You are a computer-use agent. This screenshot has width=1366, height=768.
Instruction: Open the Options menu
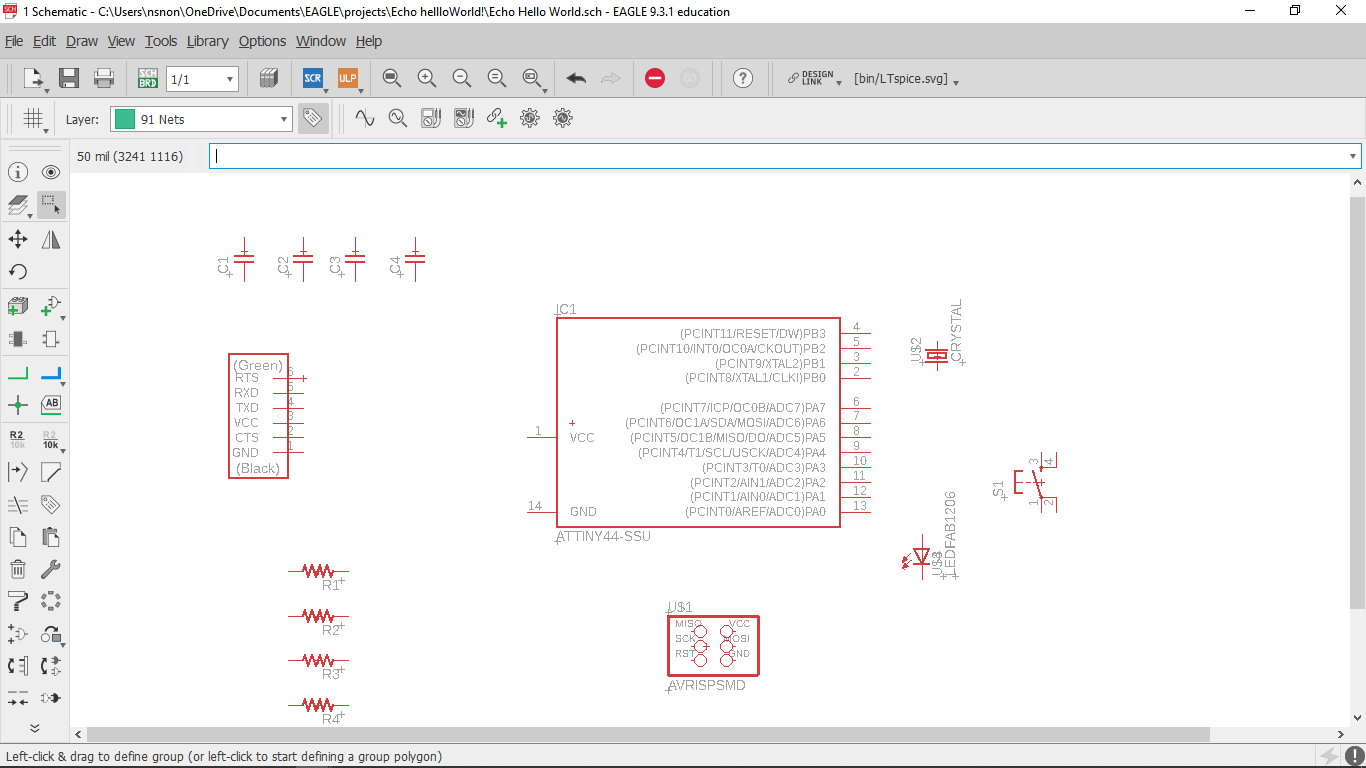[262, 41]
